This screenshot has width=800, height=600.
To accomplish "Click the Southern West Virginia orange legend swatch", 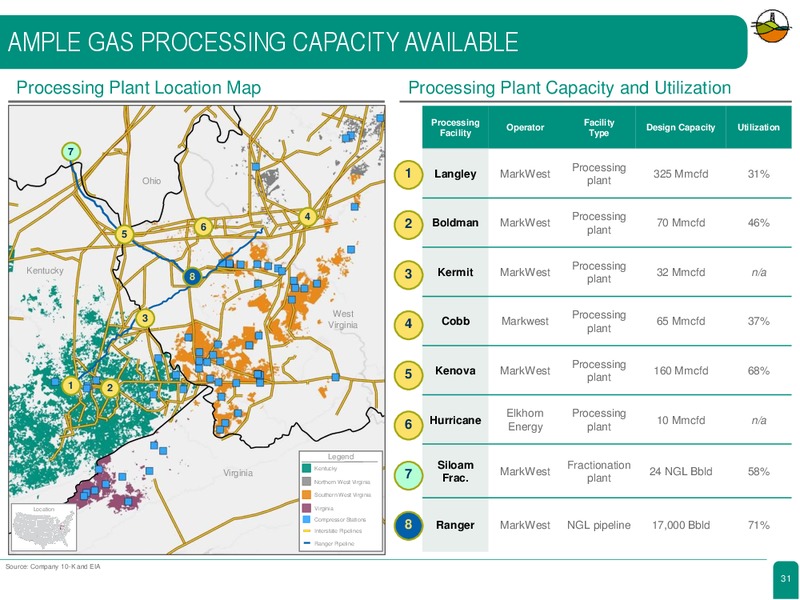I will pyautogui.click(x=307, y=494).
